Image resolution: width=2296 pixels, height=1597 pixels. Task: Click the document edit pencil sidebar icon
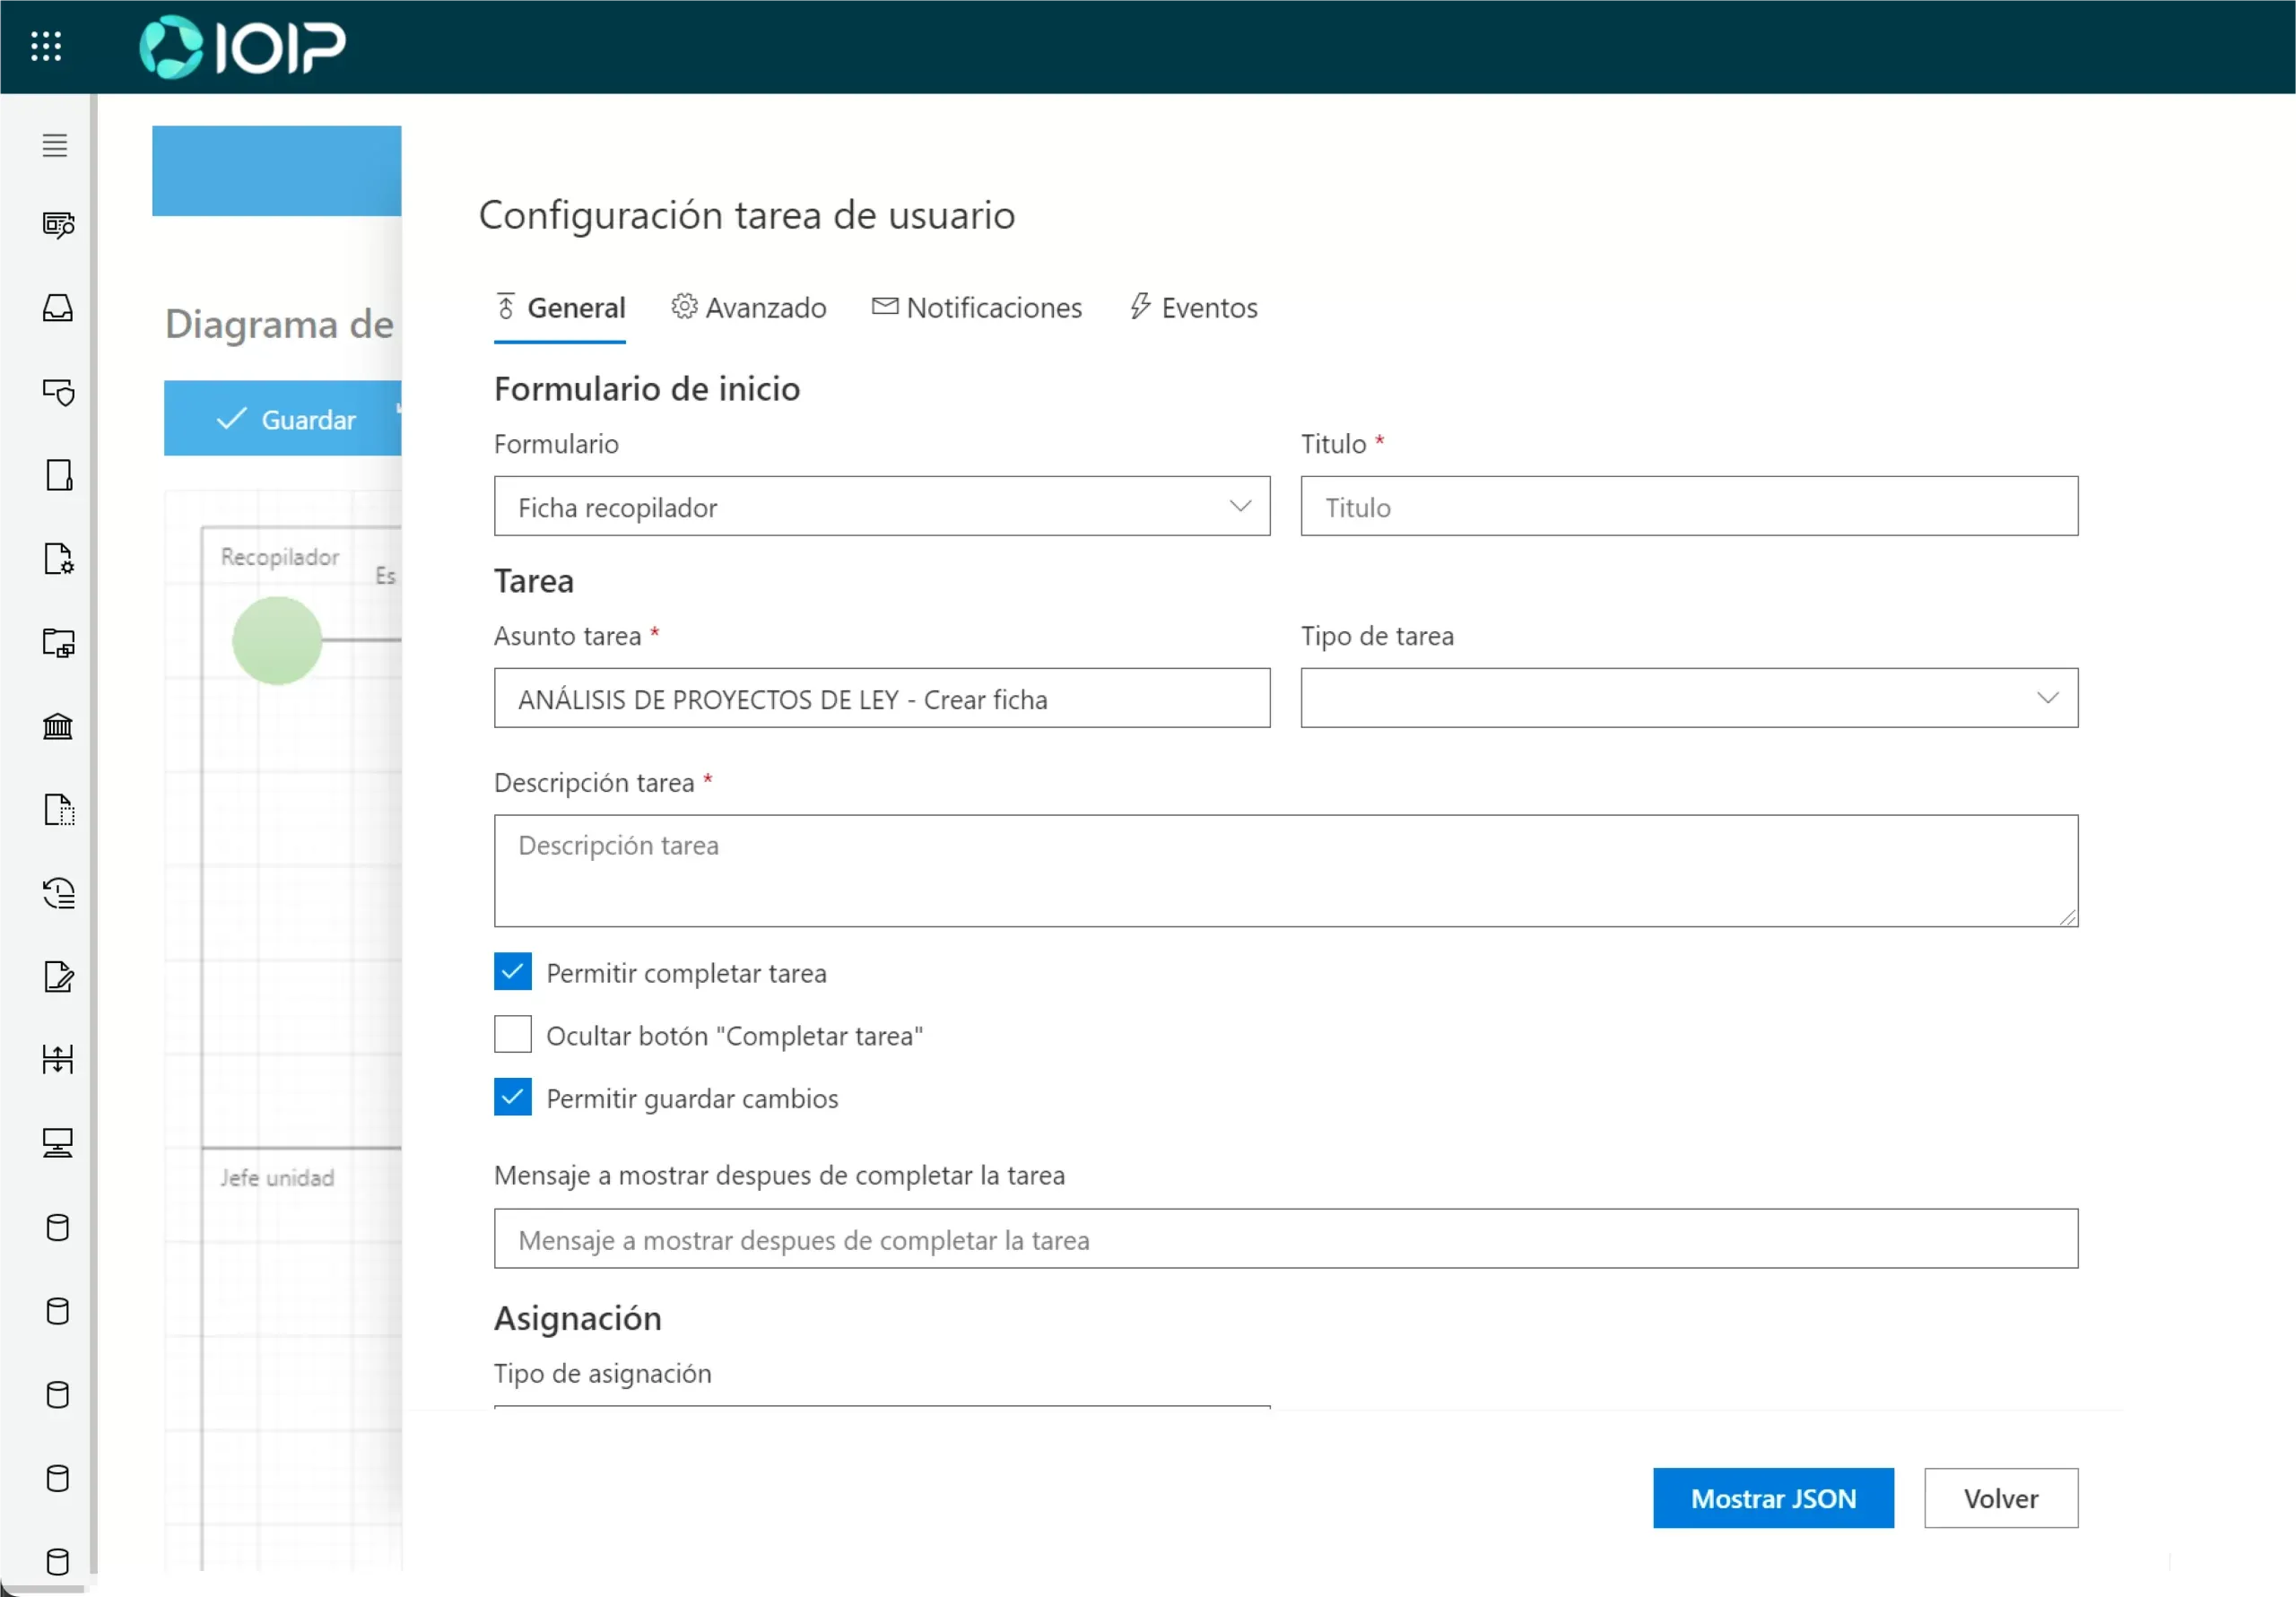[58, 976]
